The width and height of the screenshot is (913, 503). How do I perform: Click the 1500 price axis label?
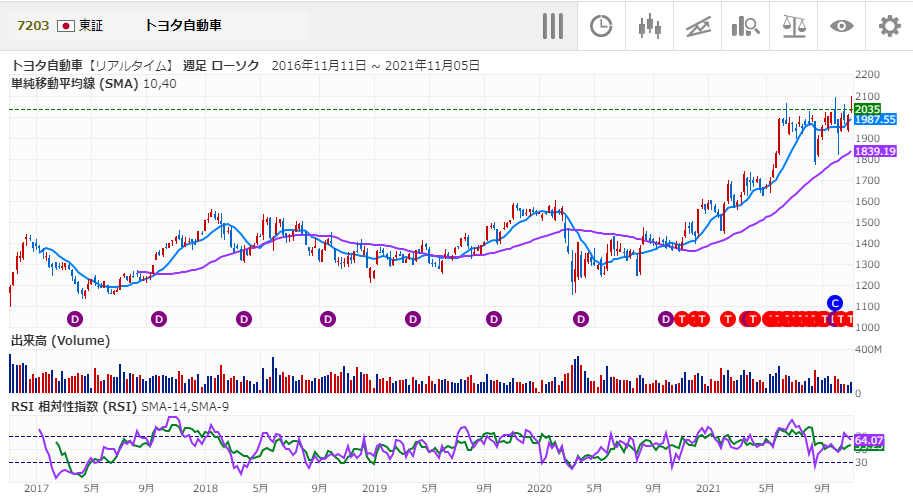(868, 222)
